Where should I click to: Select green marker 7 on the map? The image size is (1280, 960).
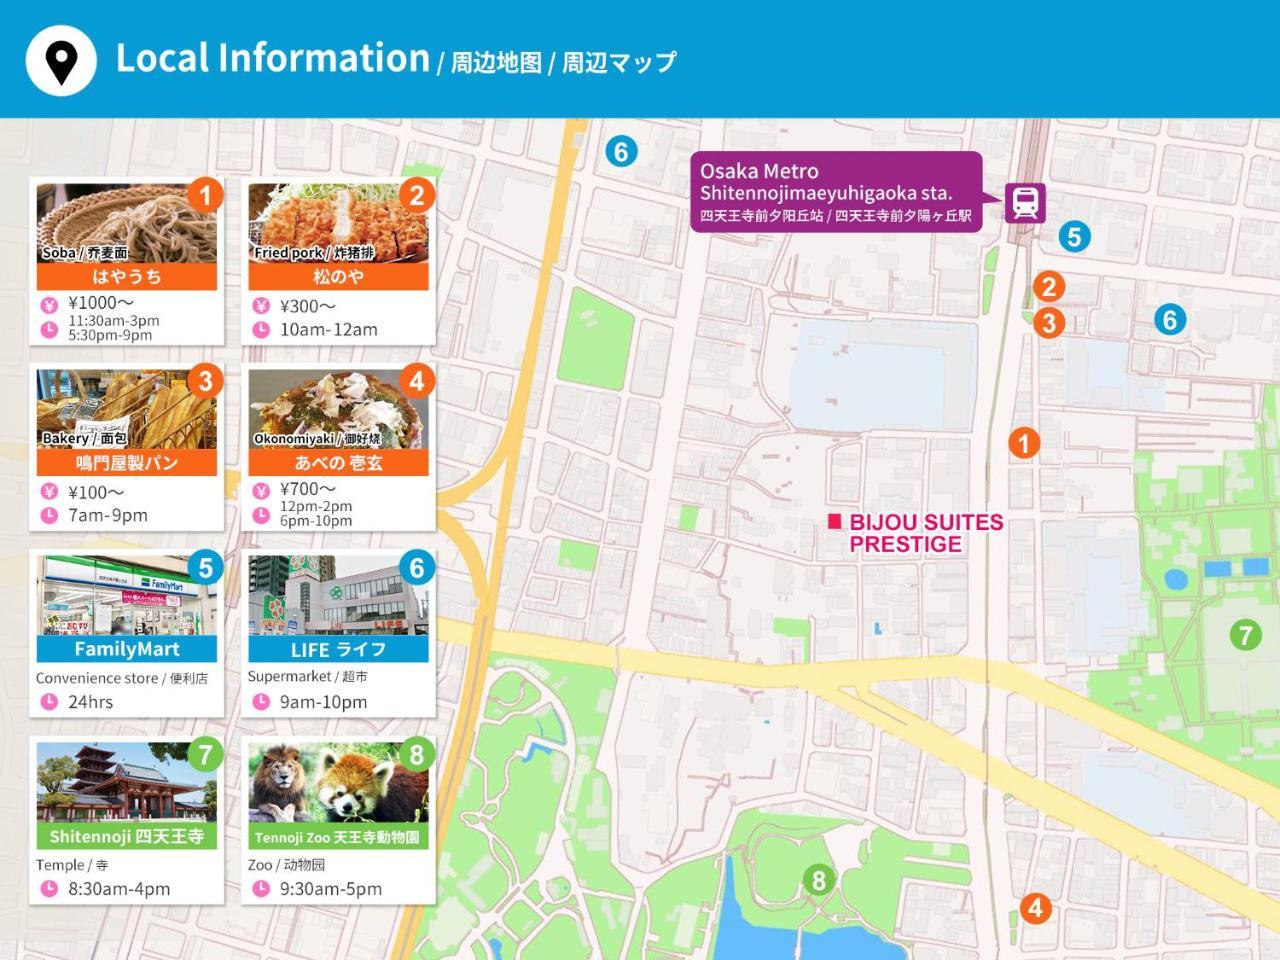pyautogui.click(x=1245, y=634)
